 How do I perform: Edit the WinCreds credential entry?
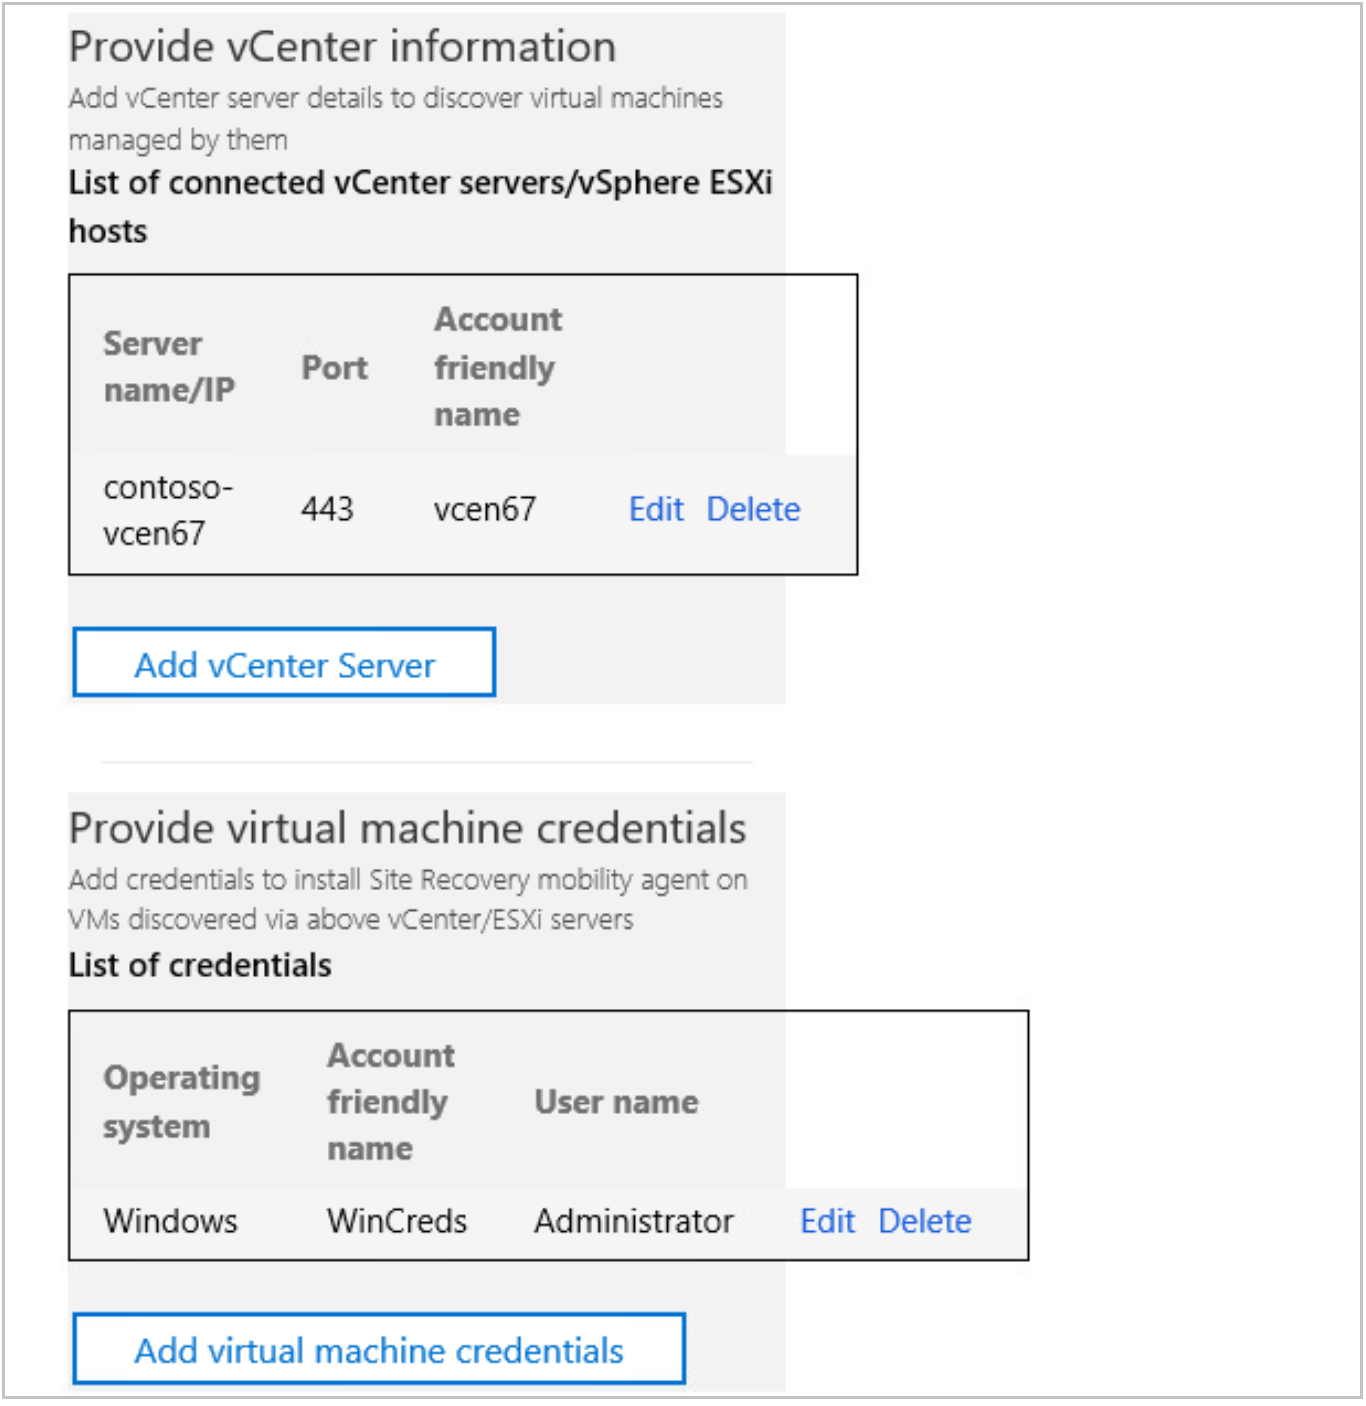click(828, 1221)
